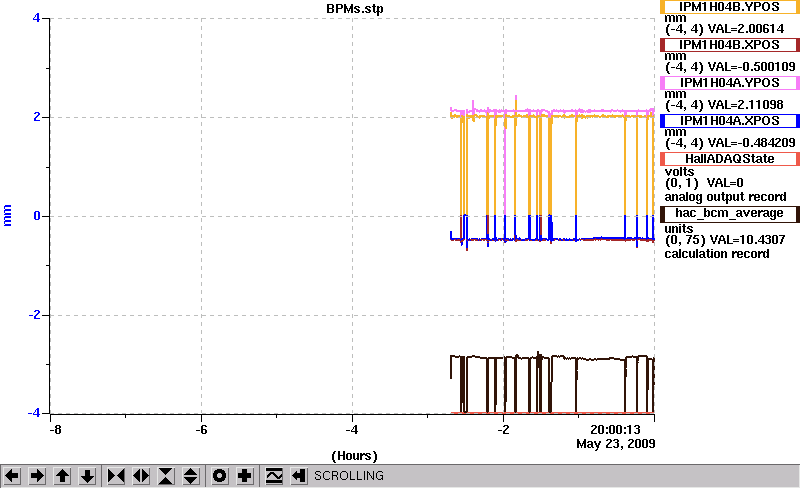Click the 20:00:13 timestamp label
This screenshot has height=488, width=800.
[615, 430]
